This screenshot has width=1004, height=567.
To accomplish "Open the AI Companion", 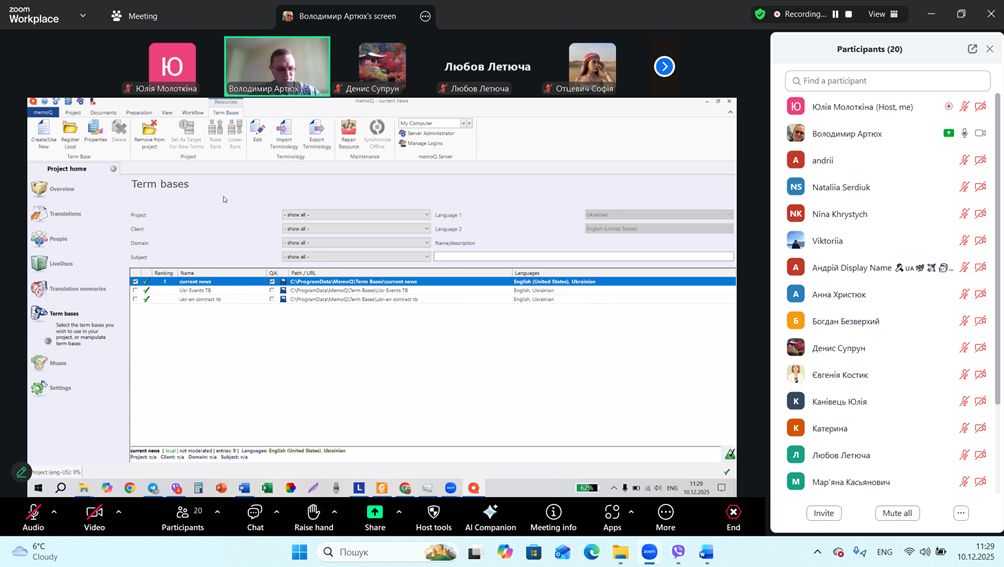I will [x=490, y=512].
